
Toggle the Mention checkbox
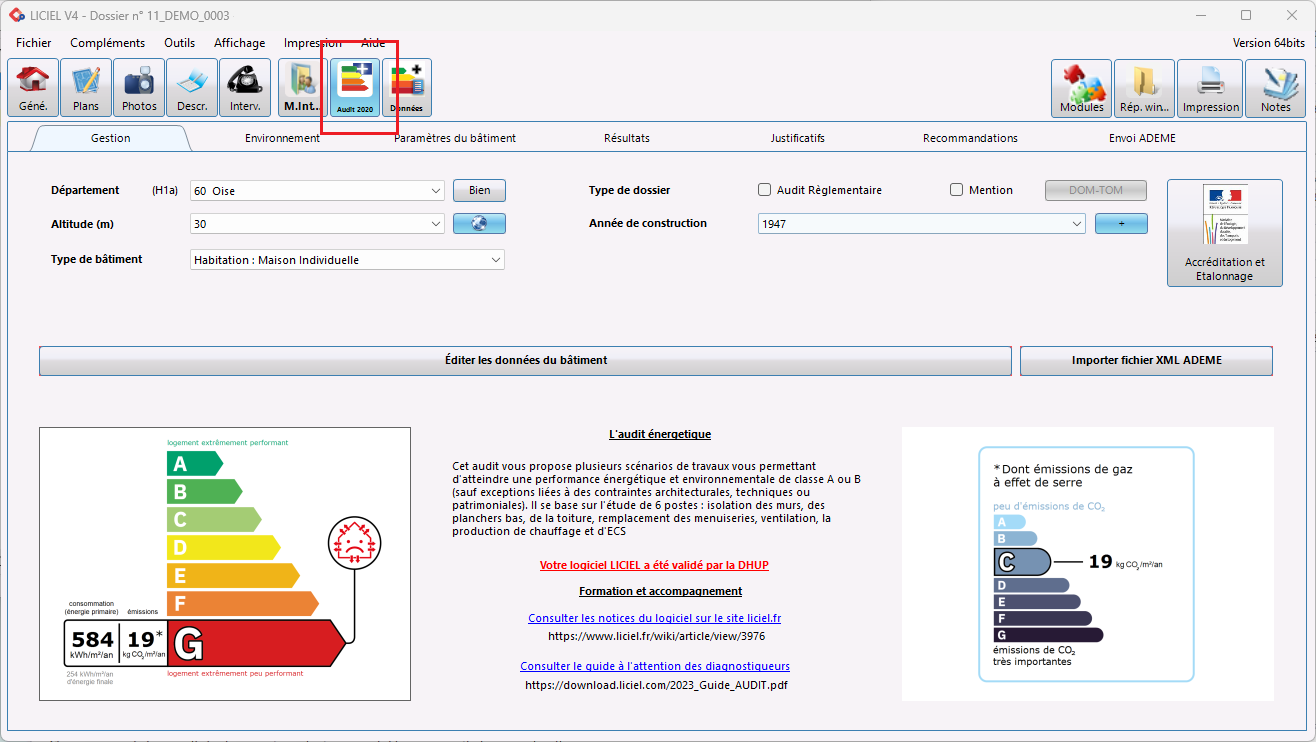[x=956, y=190]
